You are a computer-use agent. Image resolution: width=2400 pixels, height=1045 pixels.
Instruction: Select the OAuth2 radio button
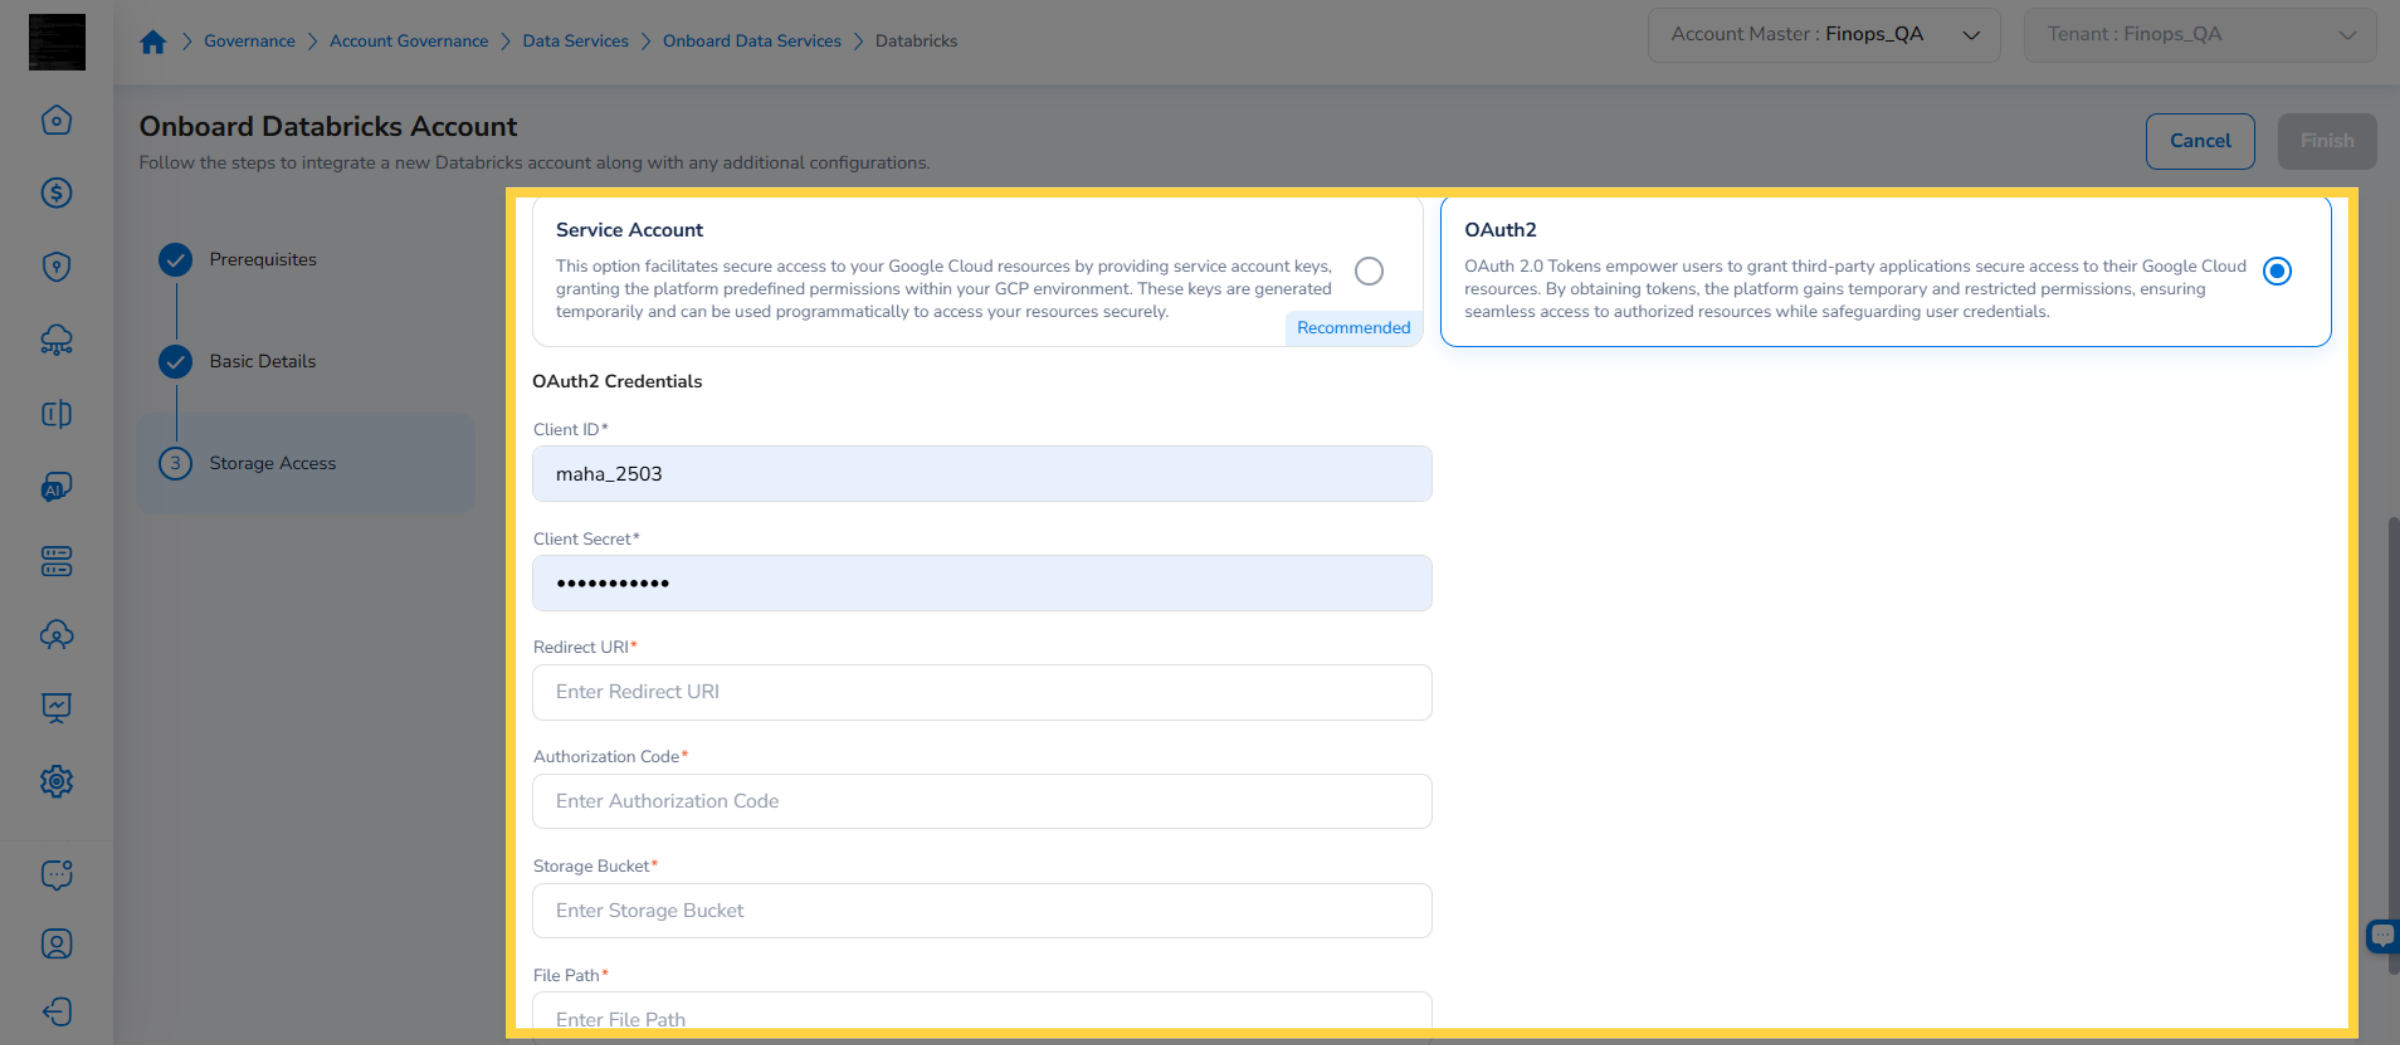pos(2277,271)
